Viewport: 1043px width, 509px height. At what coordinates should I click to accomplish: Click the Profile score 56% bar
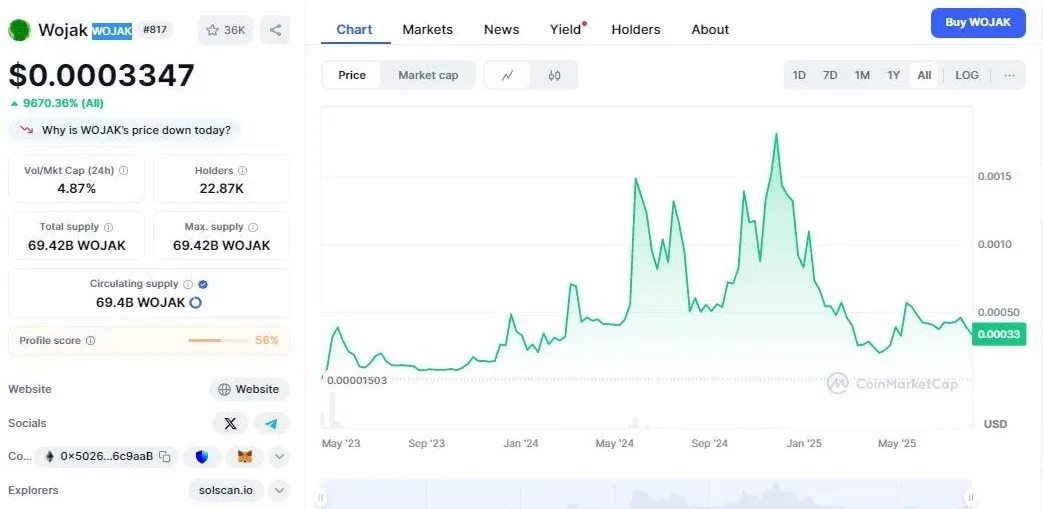[218, 341]
